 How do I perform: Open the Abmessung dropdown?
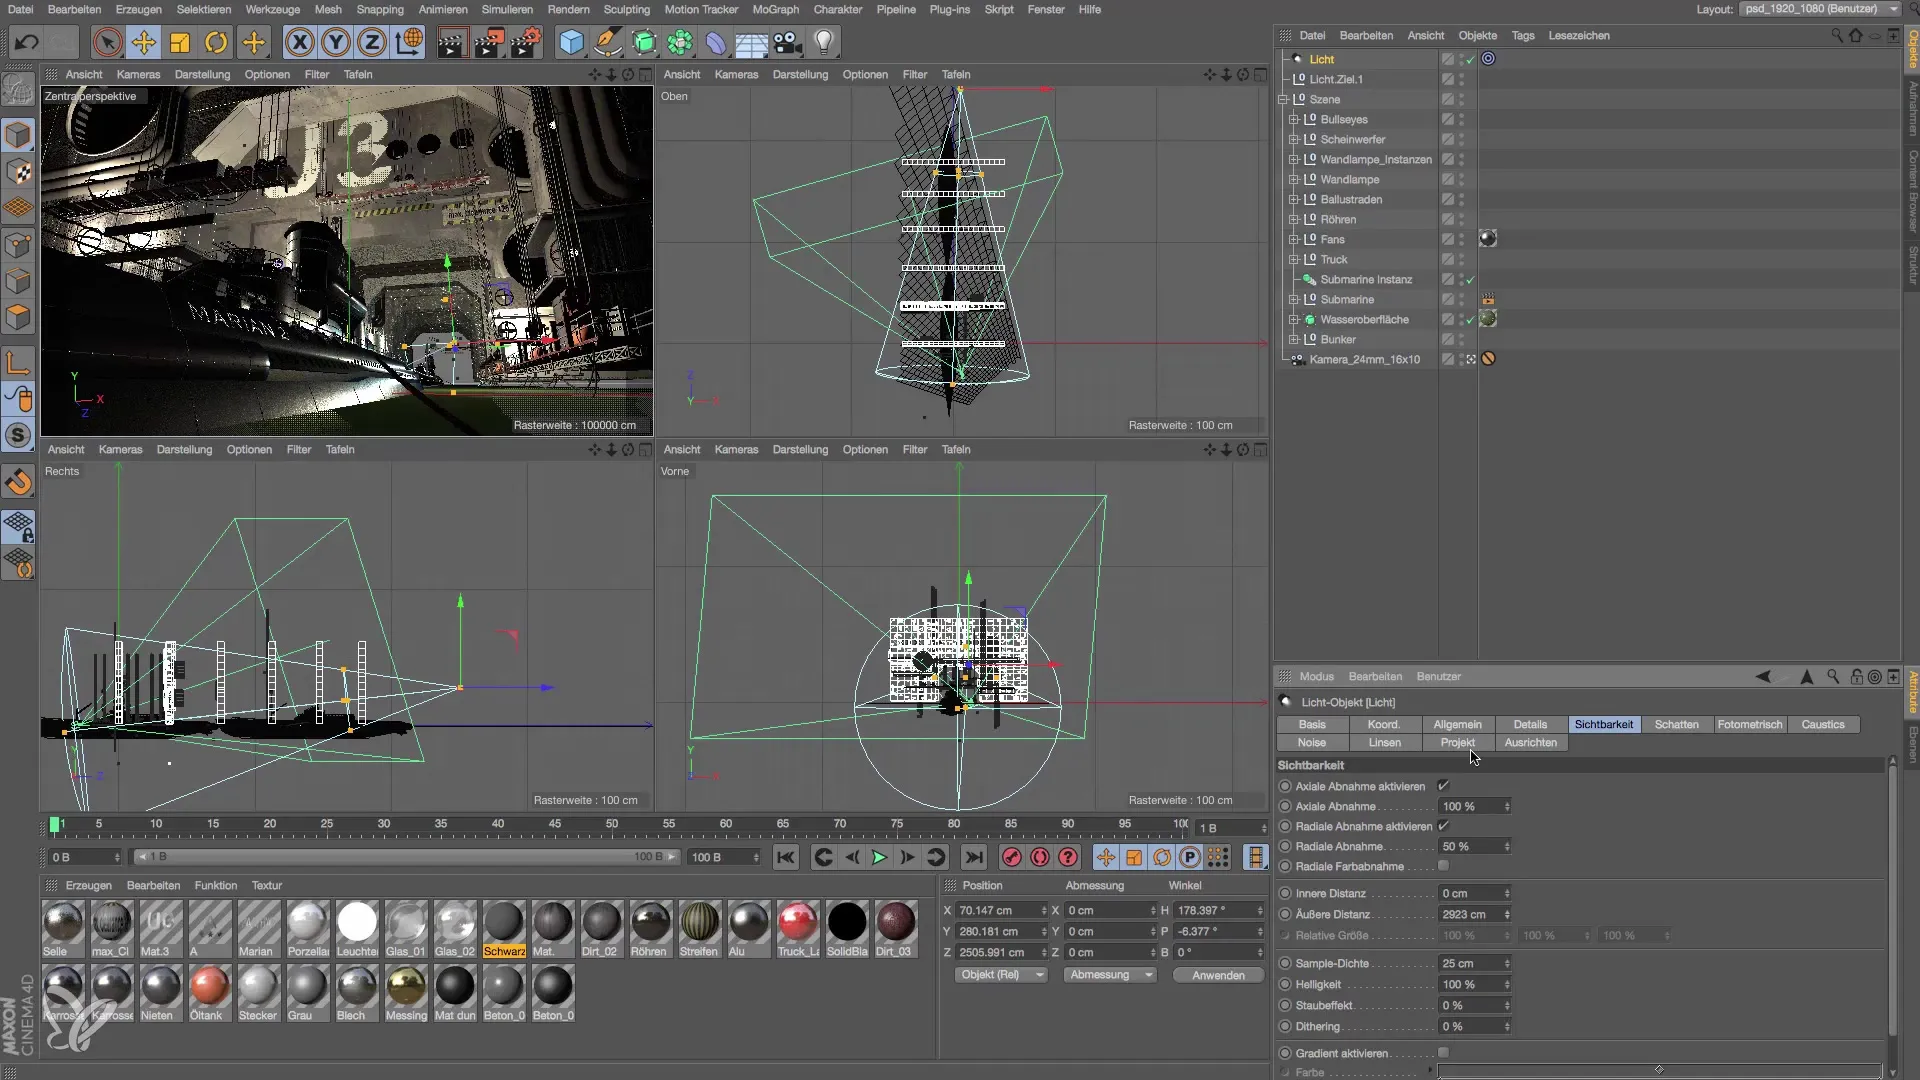coord(1110,974)
